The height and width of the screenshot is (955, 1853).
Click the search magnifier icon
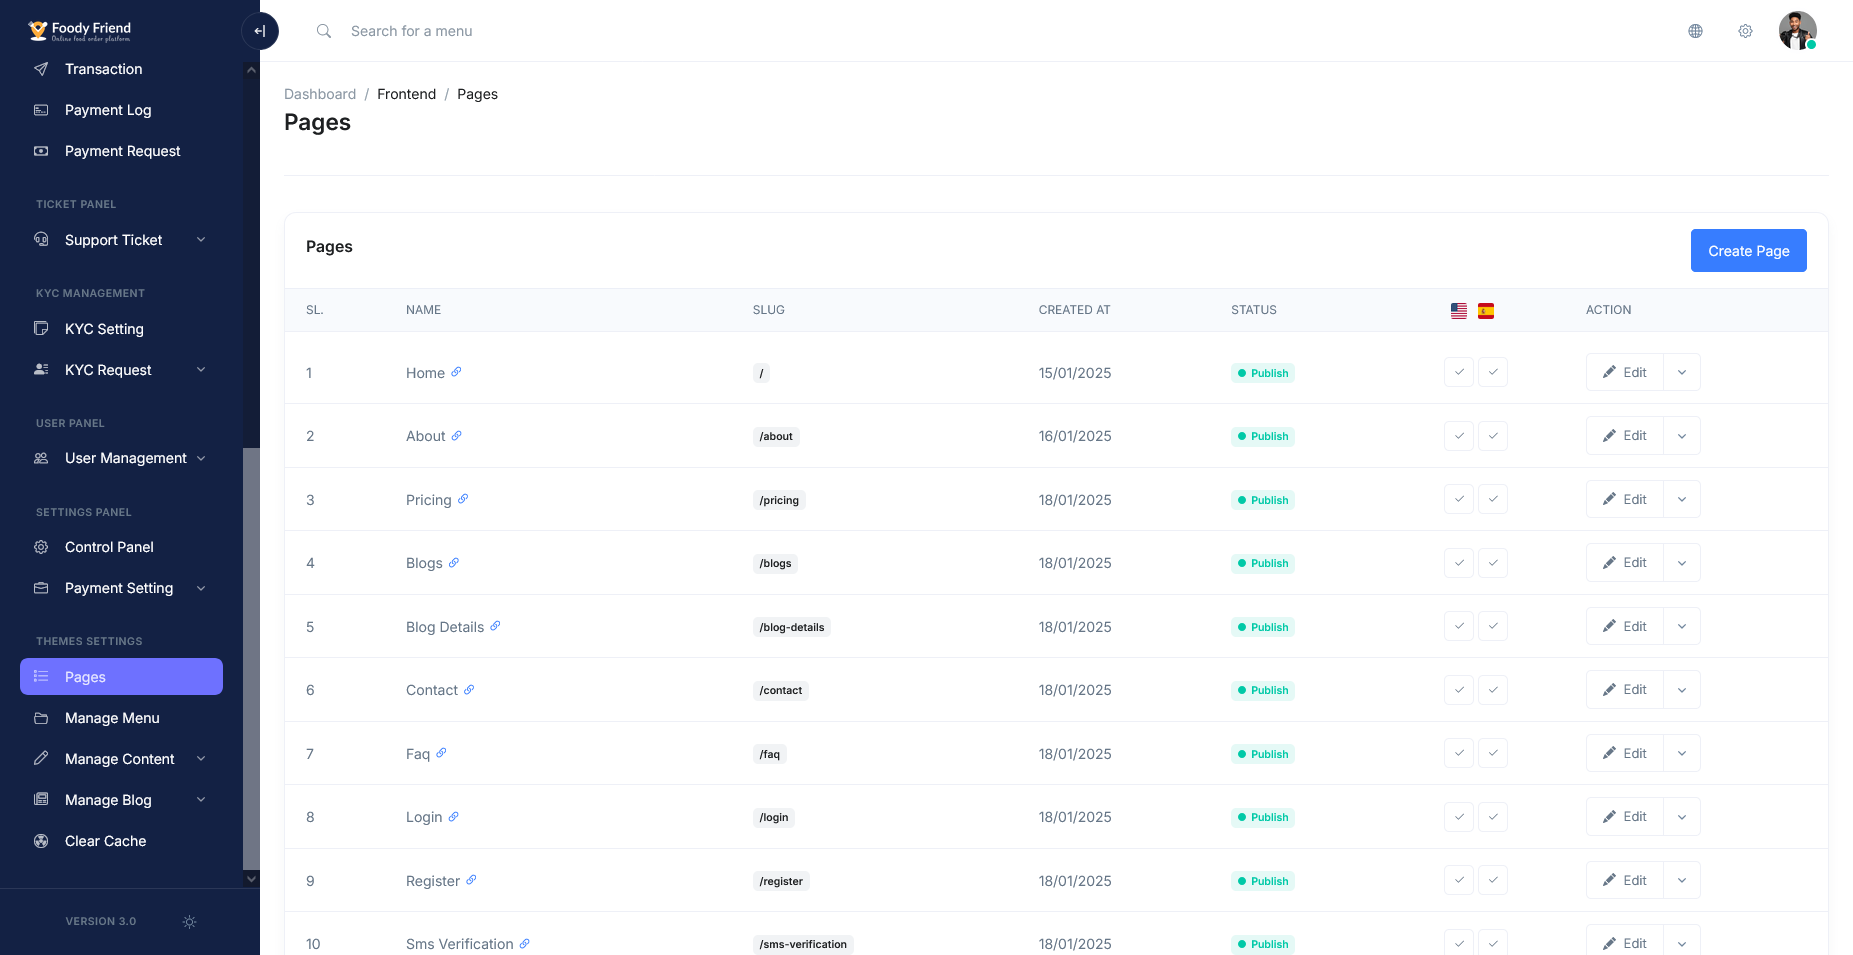tap(324, 31)
